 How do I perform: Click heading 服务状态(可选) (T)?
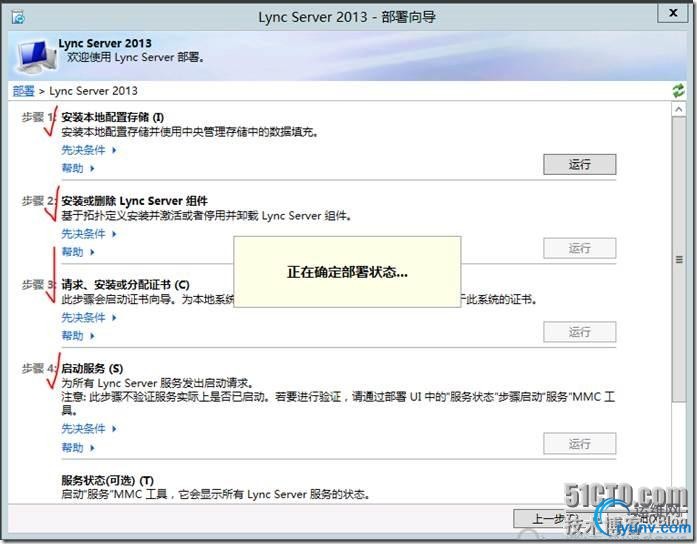[x=108, y=480]
